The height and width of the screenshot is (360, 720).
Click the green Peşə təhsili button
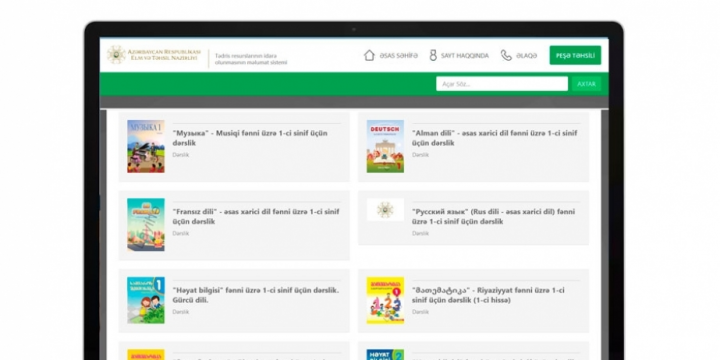(575, 56)
